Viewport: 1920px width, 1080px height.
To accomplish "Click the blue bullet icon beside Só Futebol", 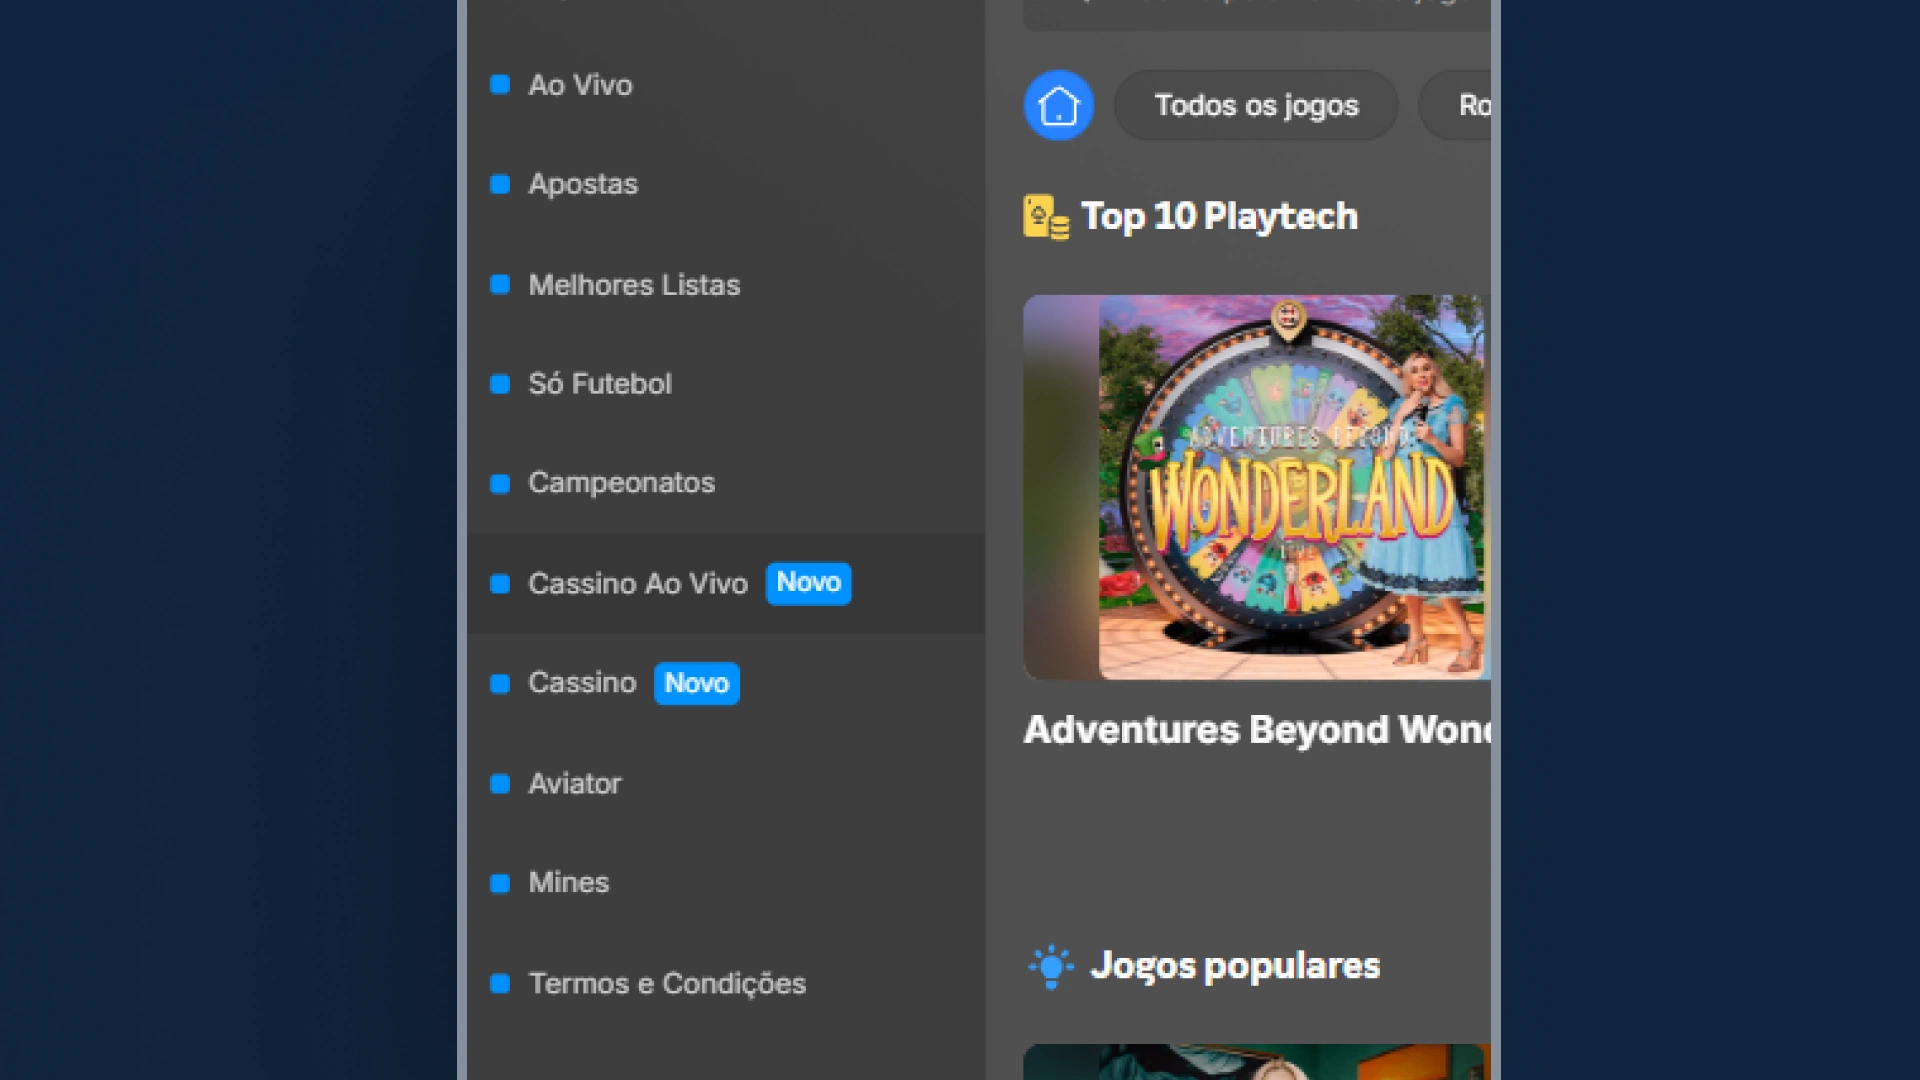I will click(x=500, y=384).
